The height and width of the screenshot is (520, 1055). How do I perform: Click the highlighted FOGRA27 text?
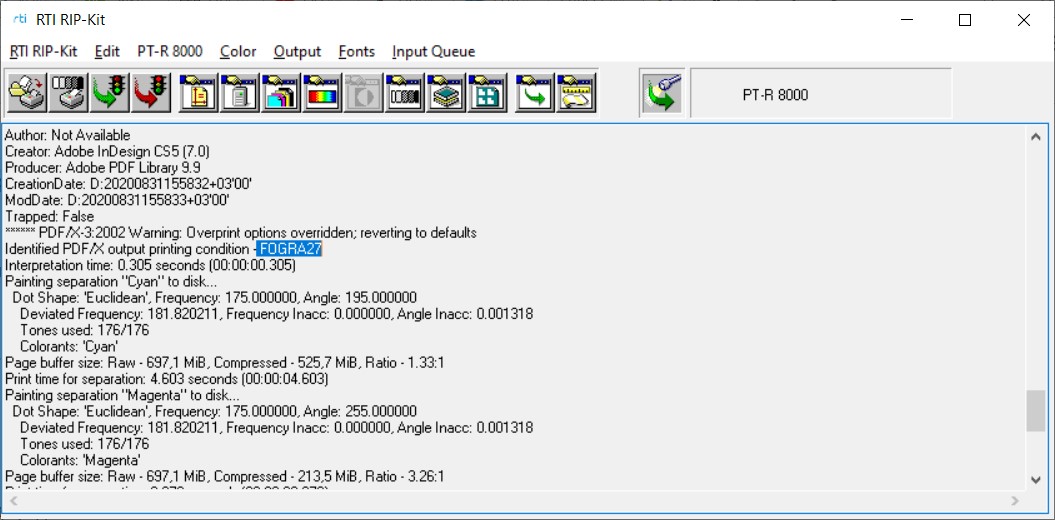[291, 249]
